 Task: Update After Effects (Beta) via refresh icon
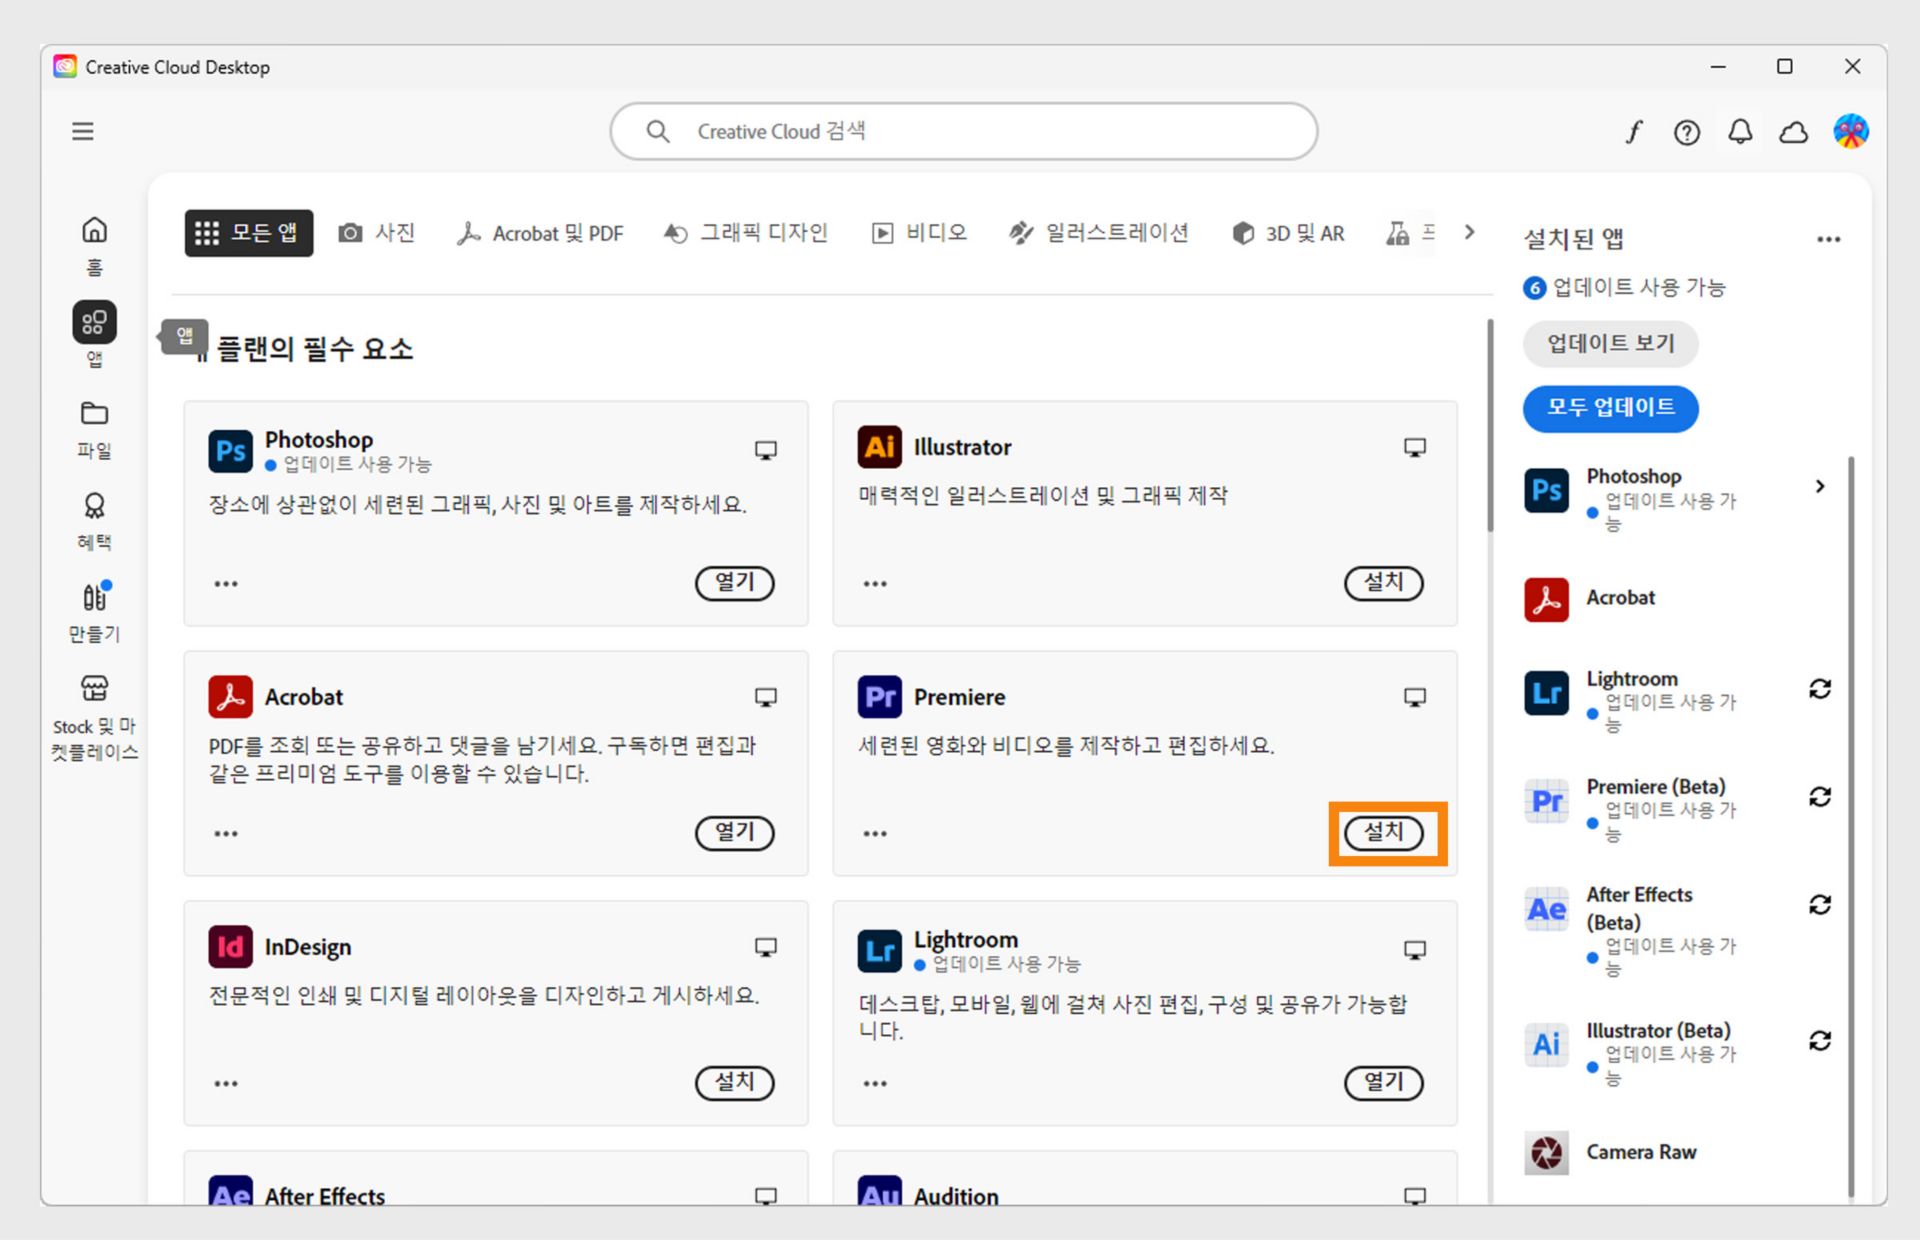[1820, 905]
